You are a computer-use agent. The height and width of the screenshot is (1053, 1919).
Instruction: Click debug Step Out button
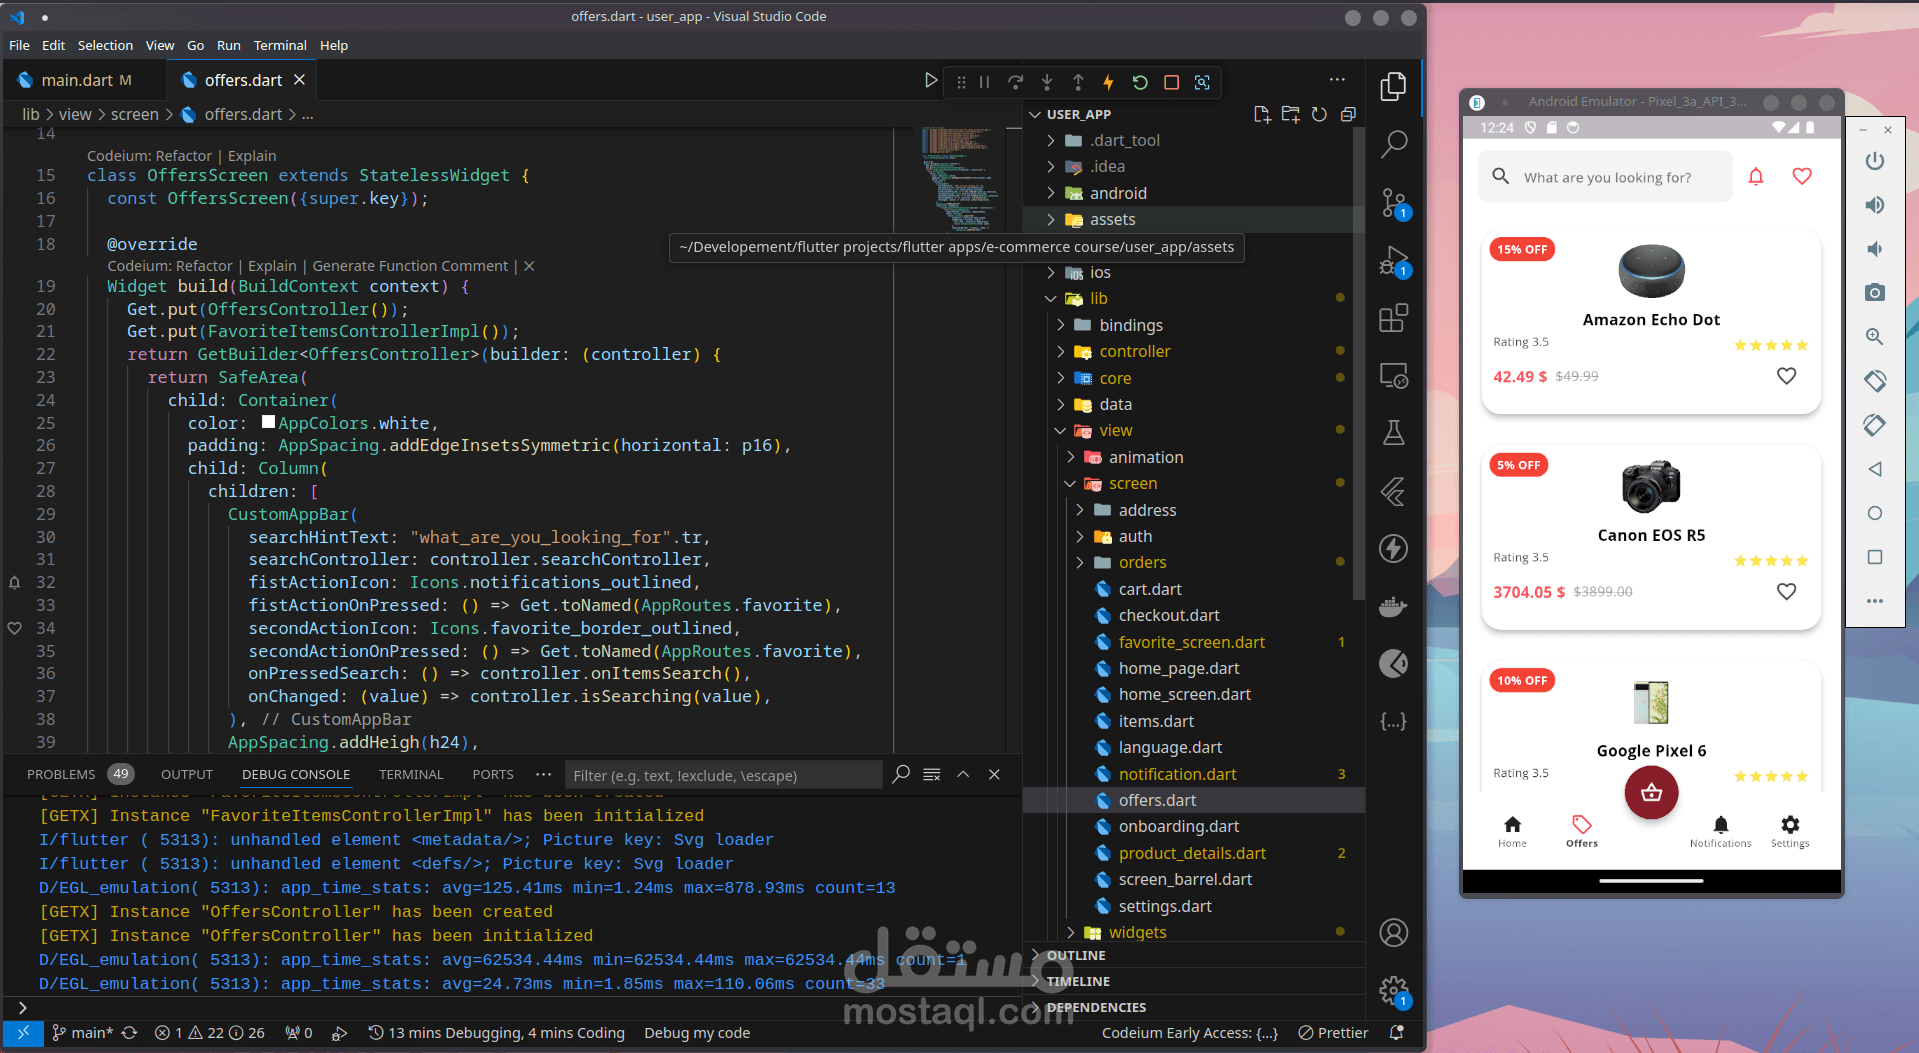[1078, 82]
